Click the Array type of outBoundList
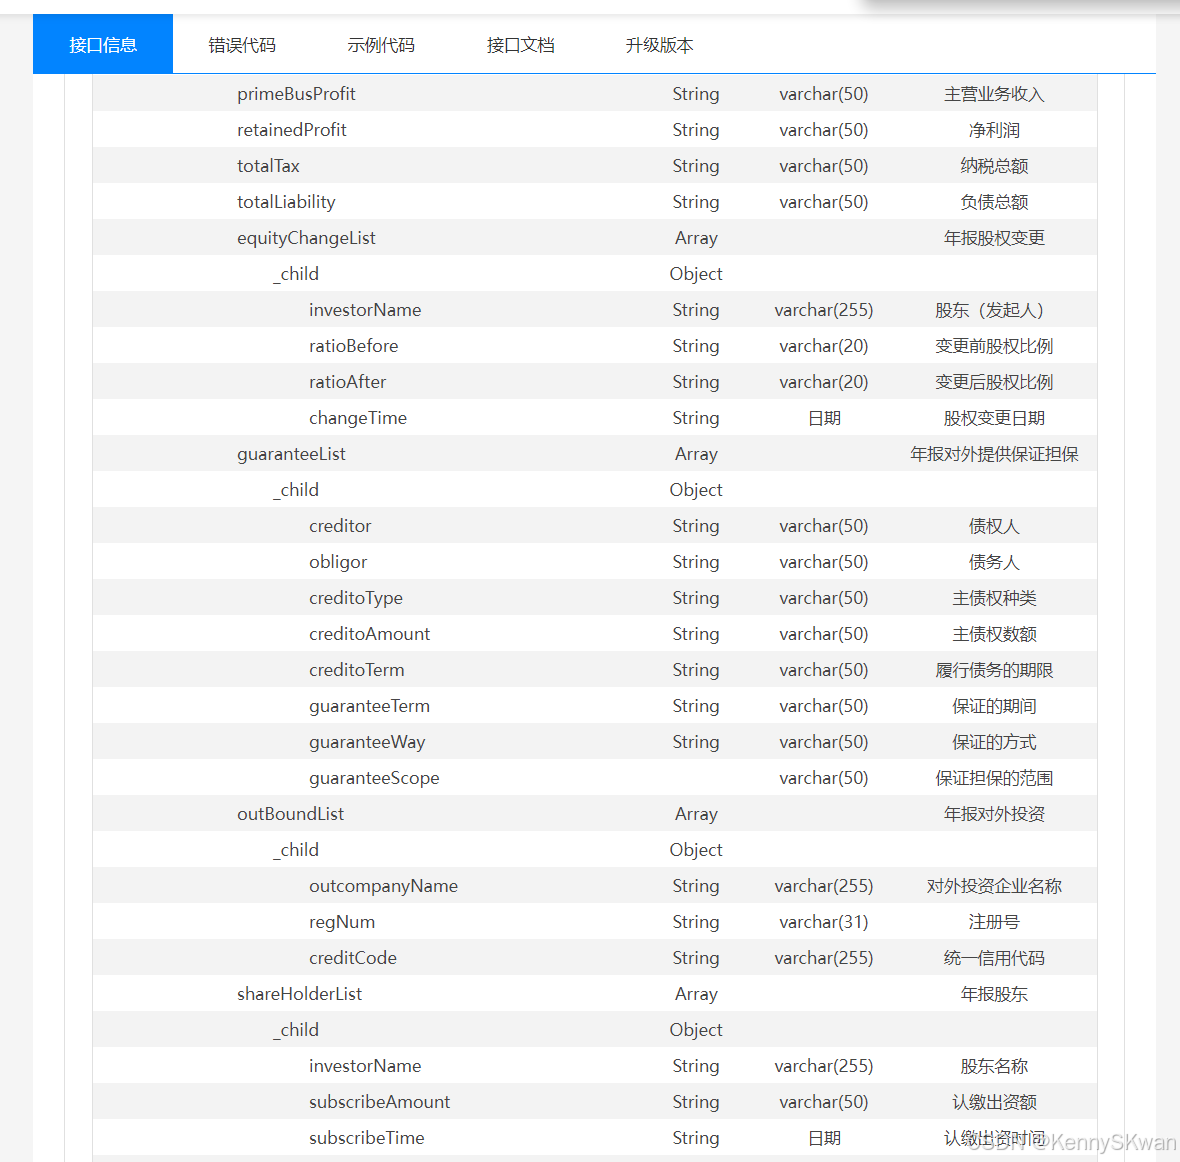This screenshot has width=1180, height=1162. [696, 814]
